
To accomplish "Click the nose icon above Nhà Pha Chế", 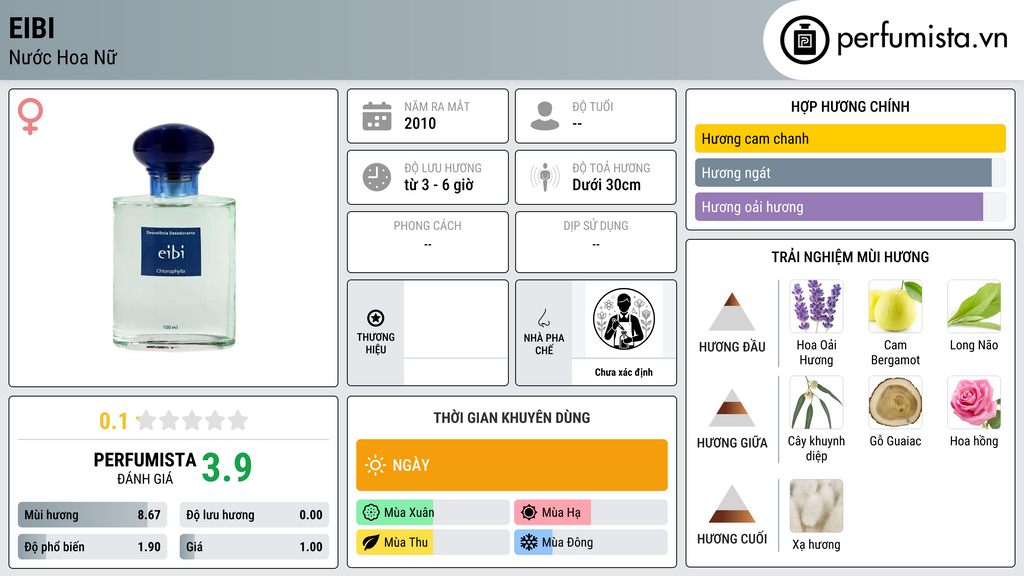I will click(543, 318).
